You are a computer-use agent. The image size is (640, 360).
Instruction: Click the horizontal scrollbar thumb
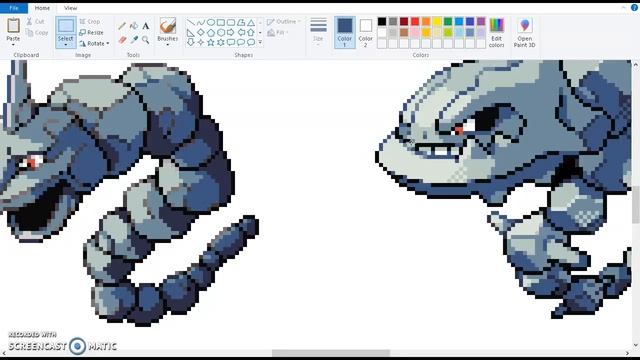pos(331,353)
